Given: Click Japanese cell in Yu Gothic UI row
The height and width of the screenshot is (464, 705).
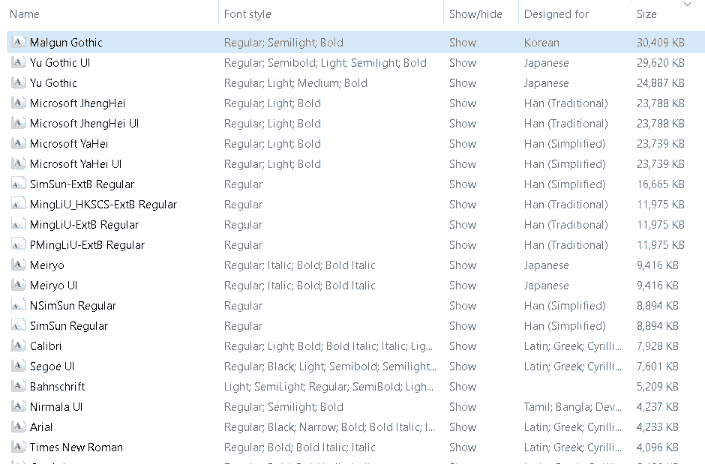Looking at the screenshot, I should 546,63.
